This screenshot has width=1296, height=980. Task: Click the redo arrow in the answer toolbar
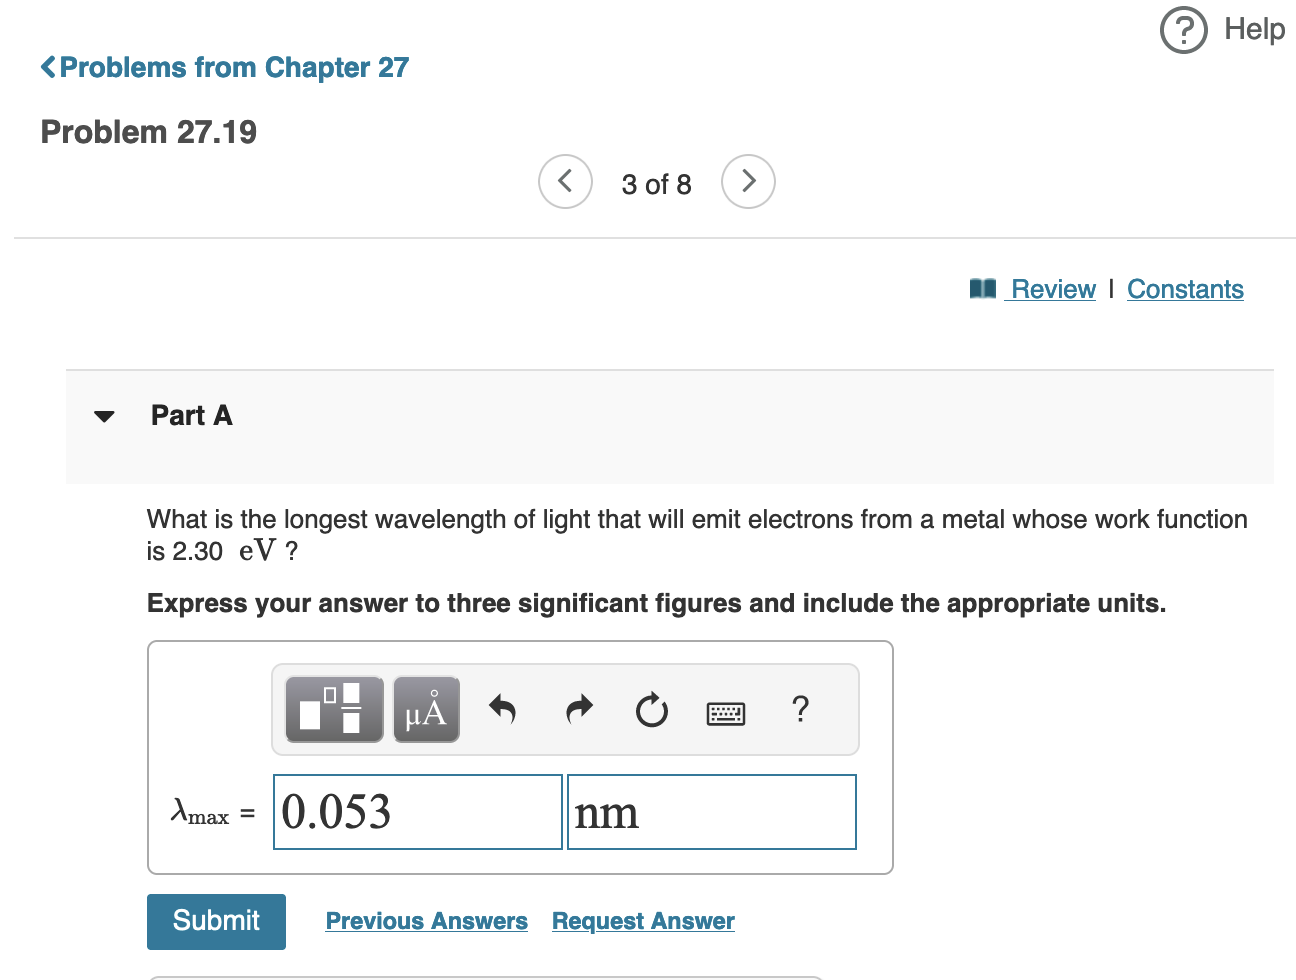[578, 709]
